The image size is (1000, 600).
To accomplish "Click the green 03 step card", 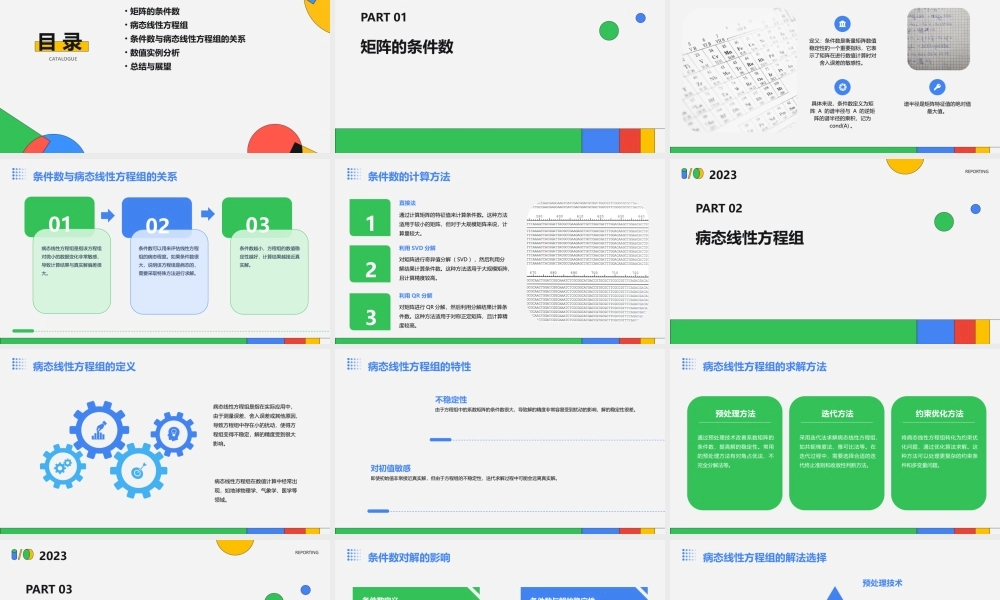I will 257,217.
